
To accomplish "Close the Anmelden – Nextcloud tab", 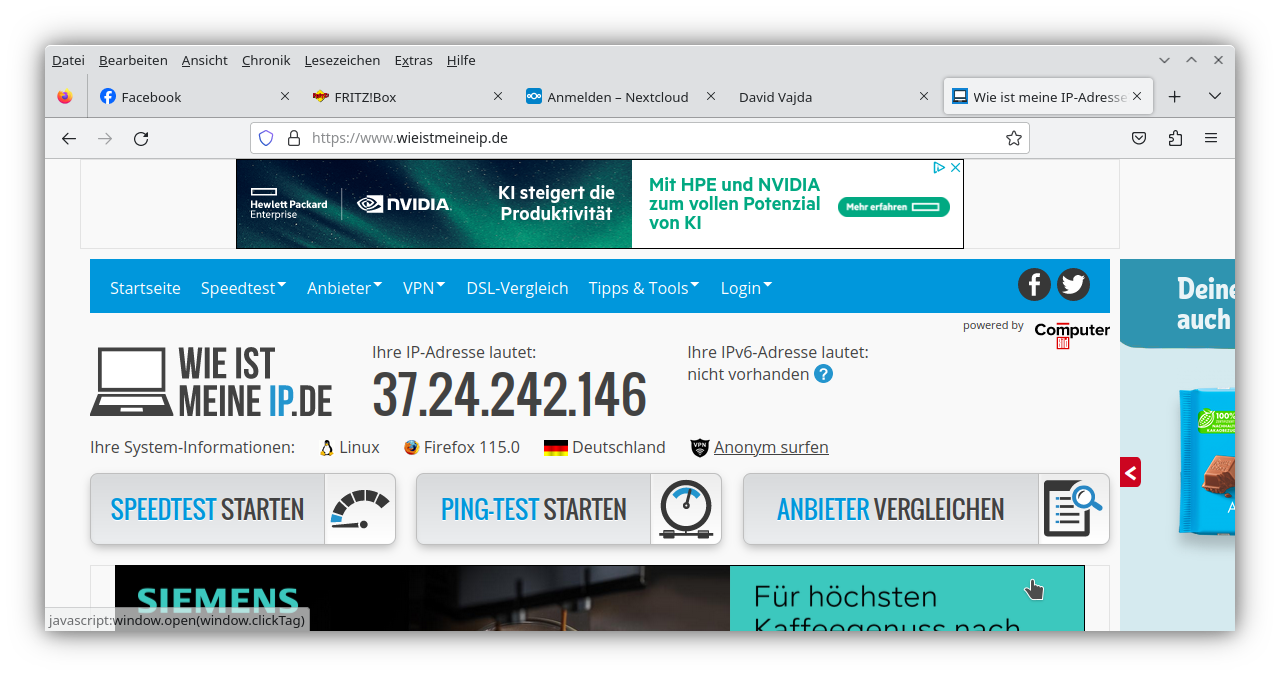I will tap(711, 96).
